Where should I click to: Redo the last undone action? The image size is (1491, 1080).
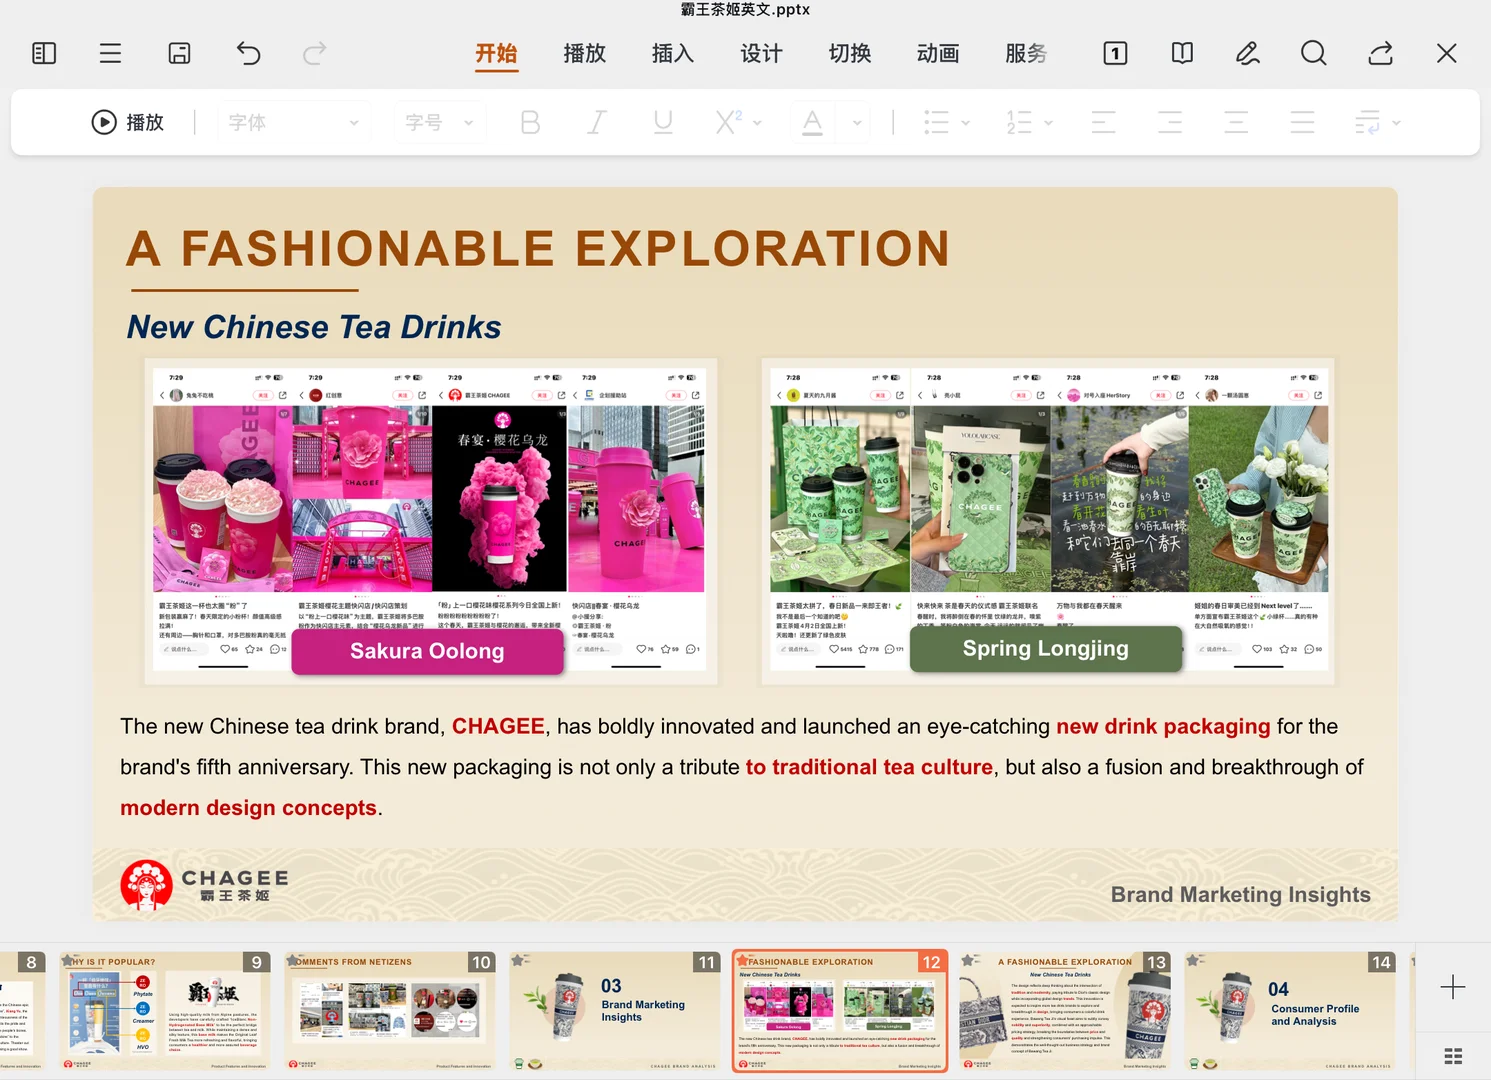coord(315,53)
